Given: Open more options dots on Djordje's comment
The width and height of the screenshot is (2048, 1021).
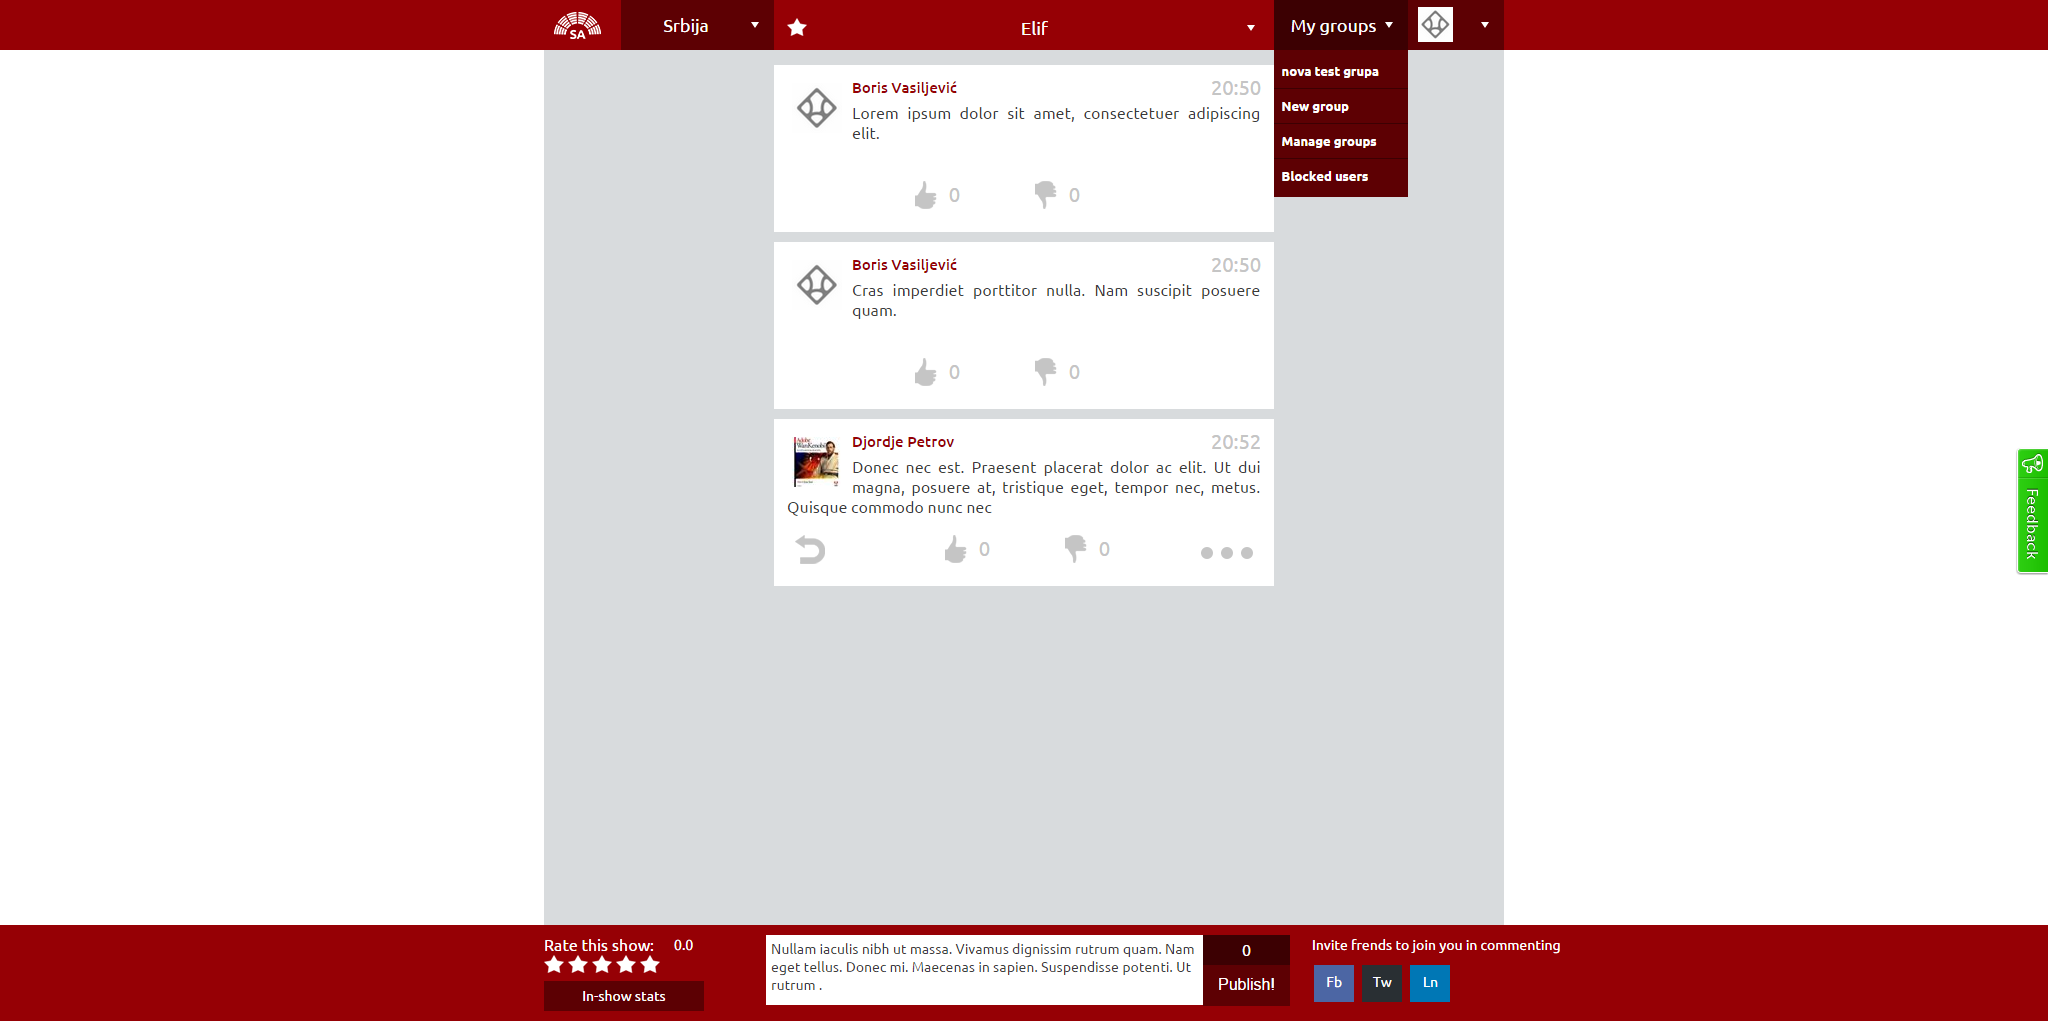Looking at the screenshot, I should 1227,553.
